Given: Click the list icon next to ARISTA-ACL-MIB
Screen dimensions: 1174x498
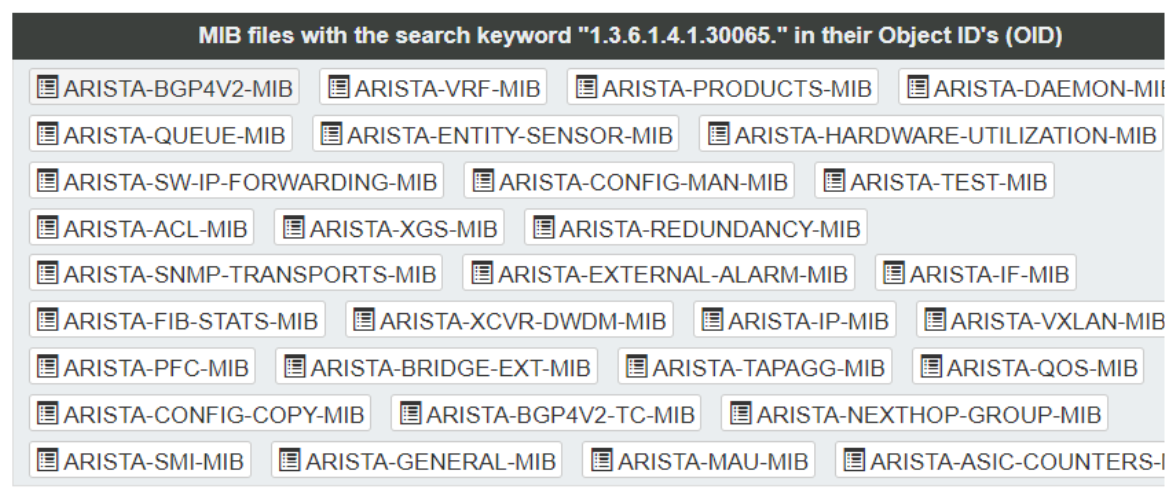Looking at the screenshot, I should click(x=48, y=227).
